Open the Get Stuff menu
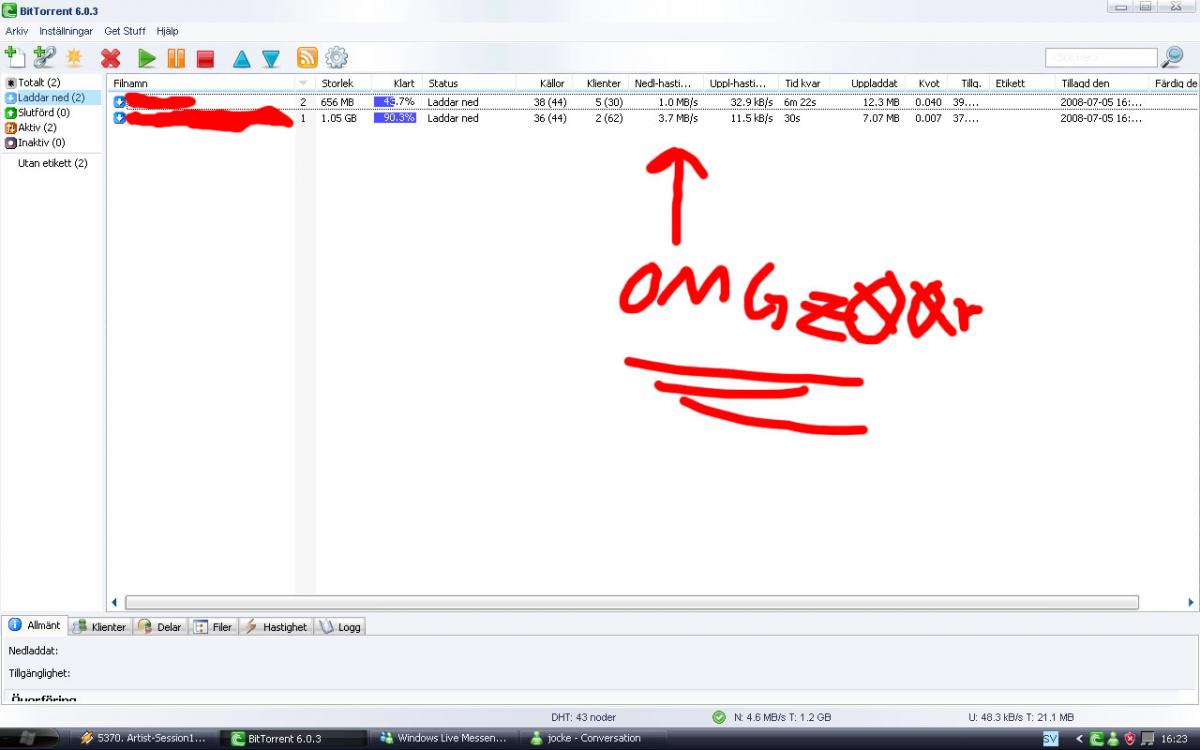Screen dimensions: 1200x750 point(125,31)
